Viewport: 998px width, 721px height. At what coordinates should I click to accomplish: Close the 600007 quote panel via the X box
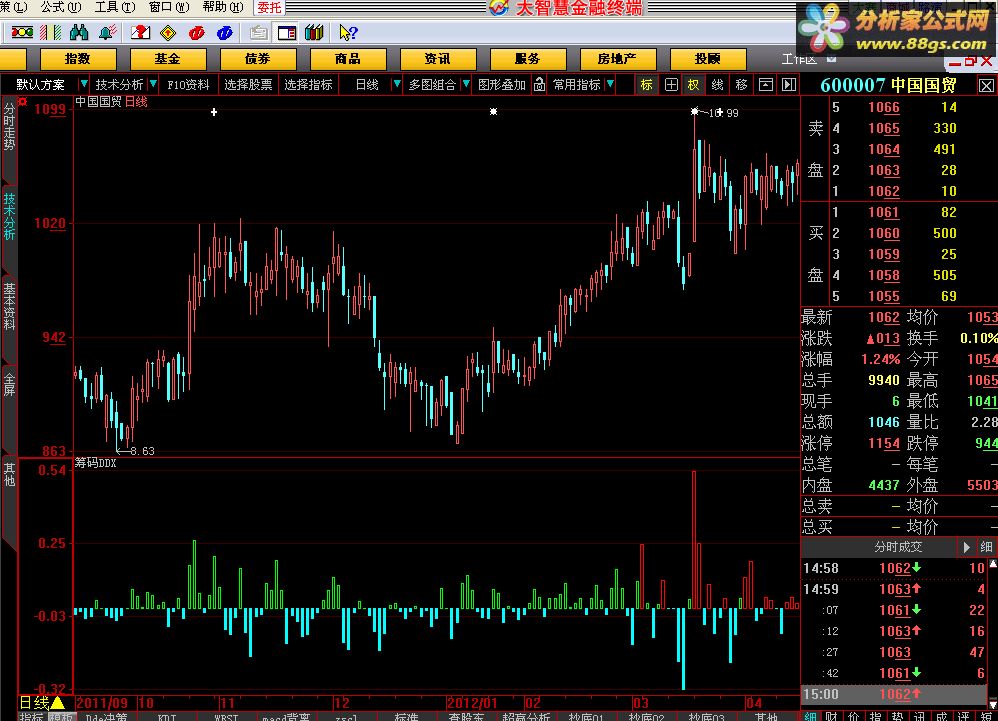986,86
